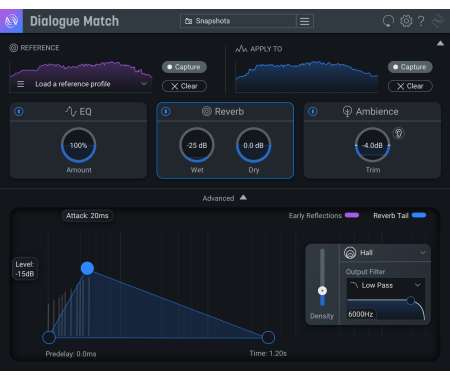Toggle the EQ module power button
The image size is (450, 380).
coord(19,111)
